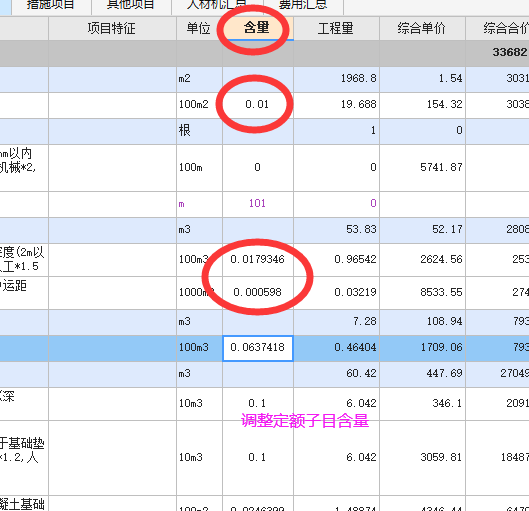529x511 pixels.
Task: Select 综合单价 cell 52.17
Action: pyautogui.click(x=422, y=230)
